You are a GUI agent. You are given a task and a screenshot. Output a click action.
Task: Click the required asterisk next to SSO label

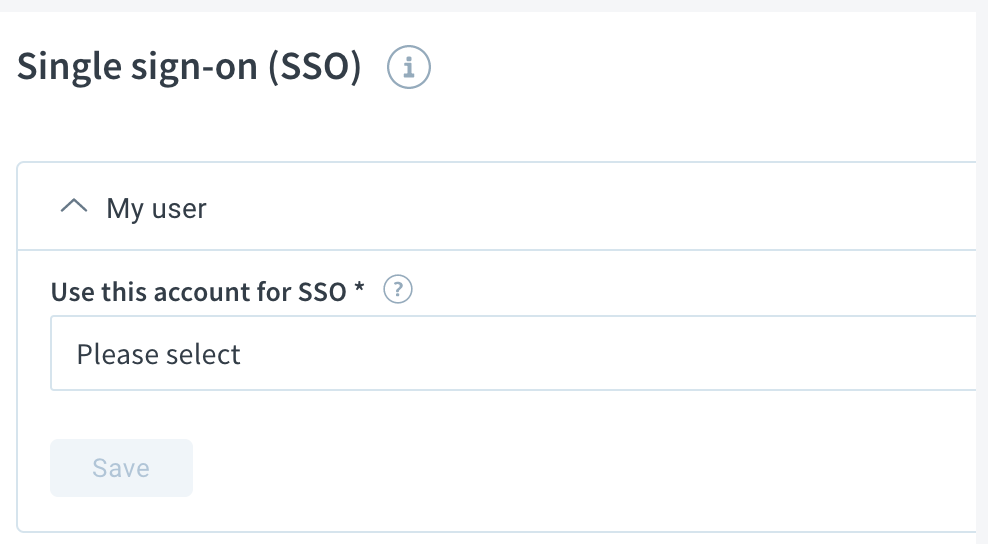click(x=359, y=287)
